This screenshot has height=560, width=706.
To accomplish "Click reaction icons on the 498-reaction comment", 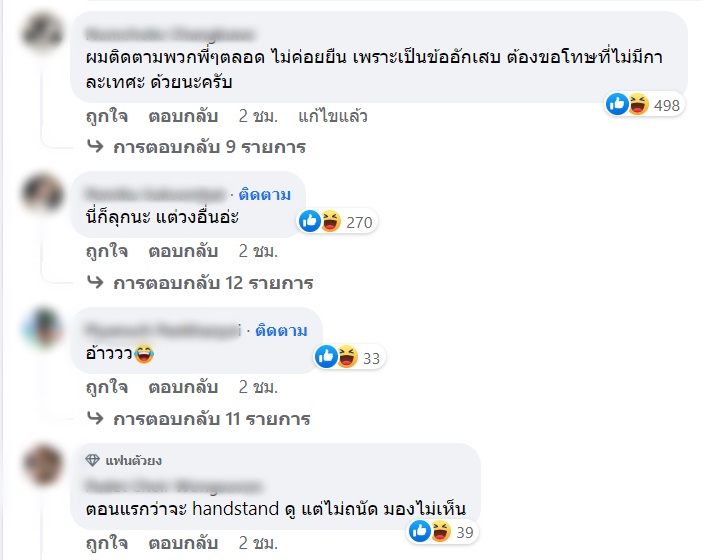I will [x=628, y=103].
